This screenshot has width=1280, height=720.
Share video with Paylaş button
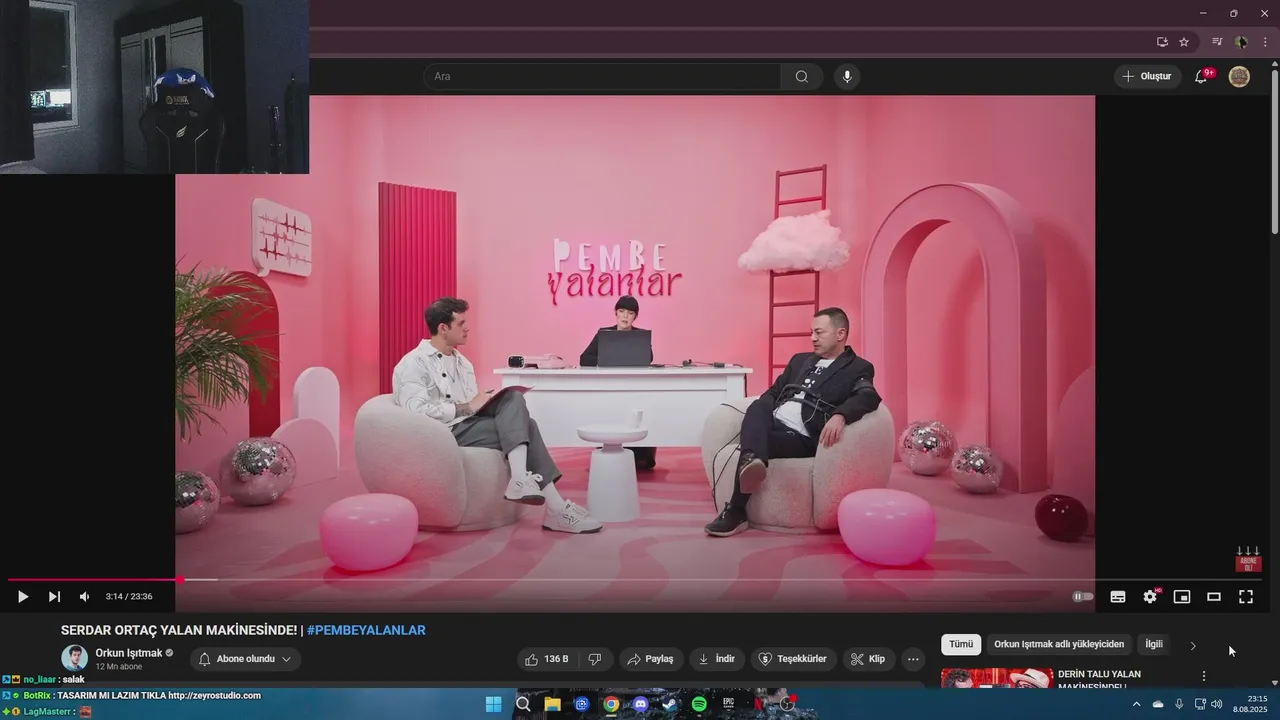coord(651,659)
